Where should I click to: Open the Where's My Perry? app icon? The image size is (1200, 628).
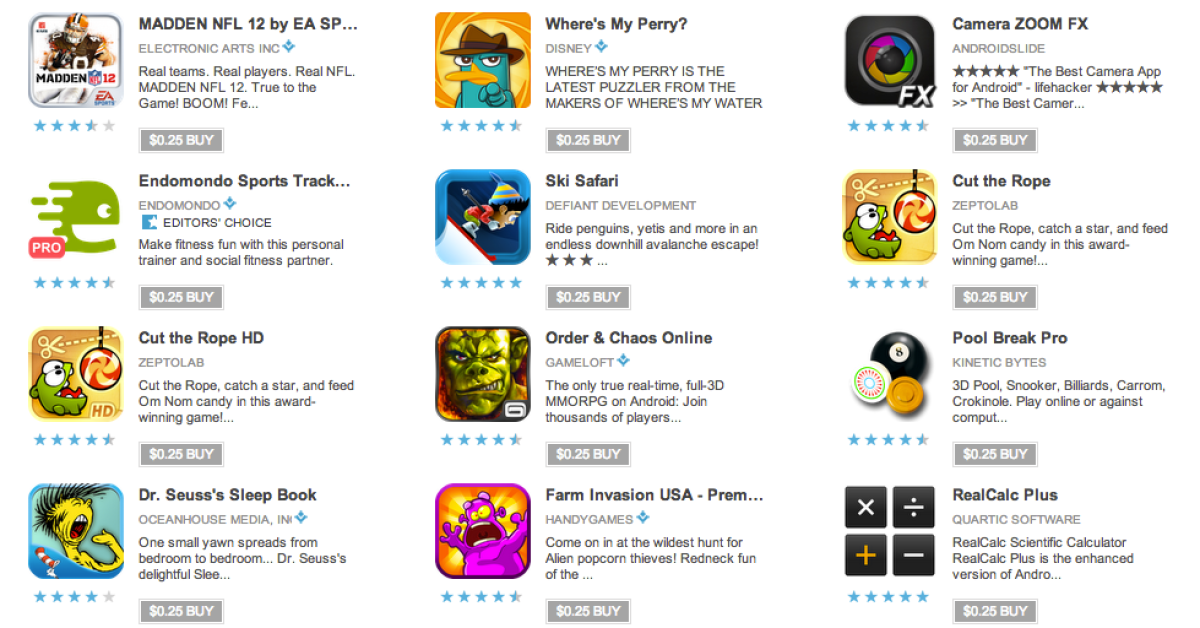click(x=483, y=60)
